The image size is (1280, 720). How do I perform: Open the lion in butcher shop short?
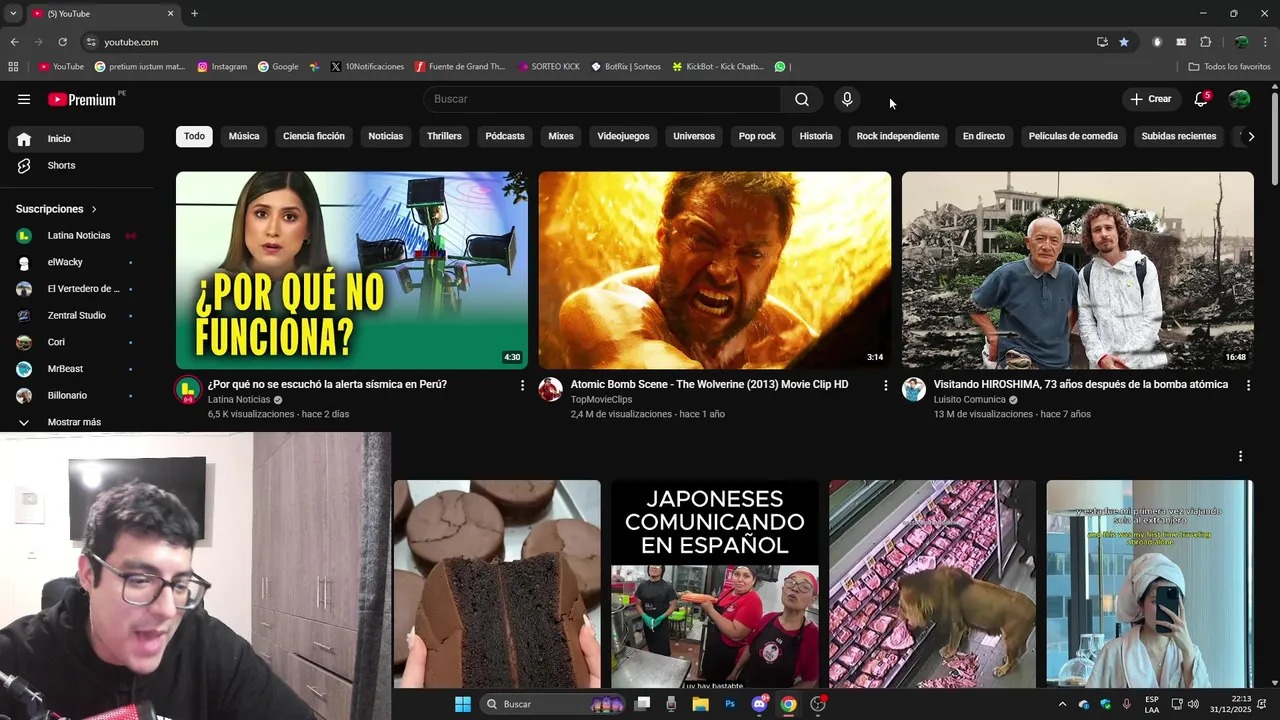tap(933, 585)
